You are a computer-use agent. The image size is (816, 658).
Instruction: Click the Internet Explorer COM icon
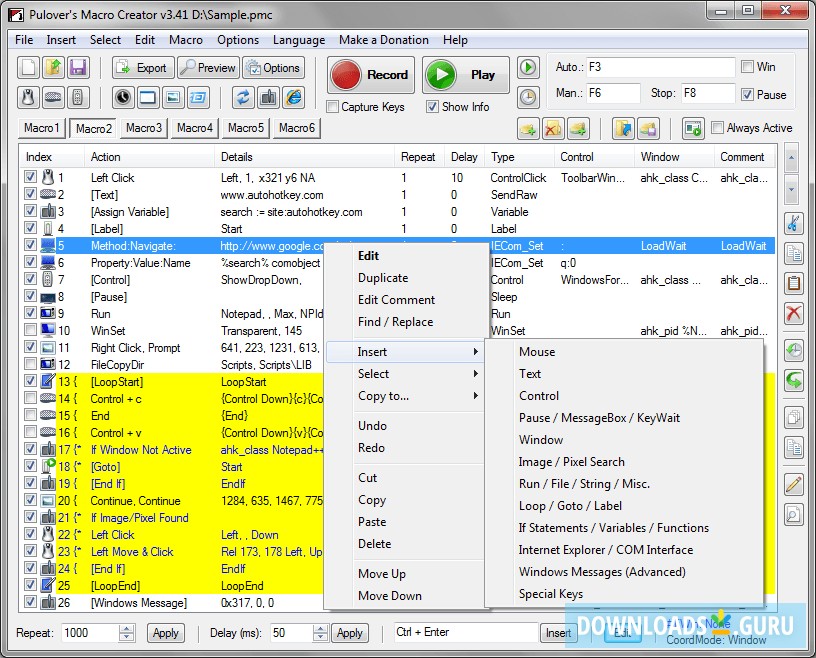coord(294,97)
